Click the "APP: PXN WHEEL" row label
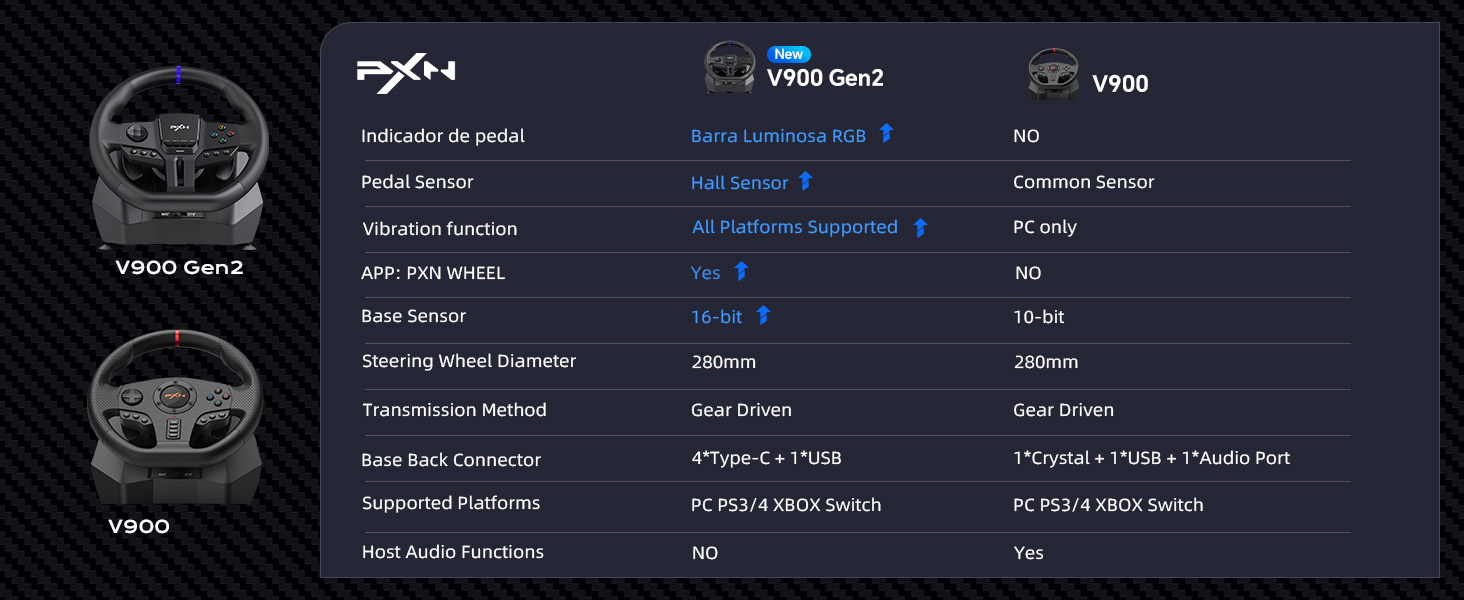The image size is (1464, 600). (x=433, y=273)
